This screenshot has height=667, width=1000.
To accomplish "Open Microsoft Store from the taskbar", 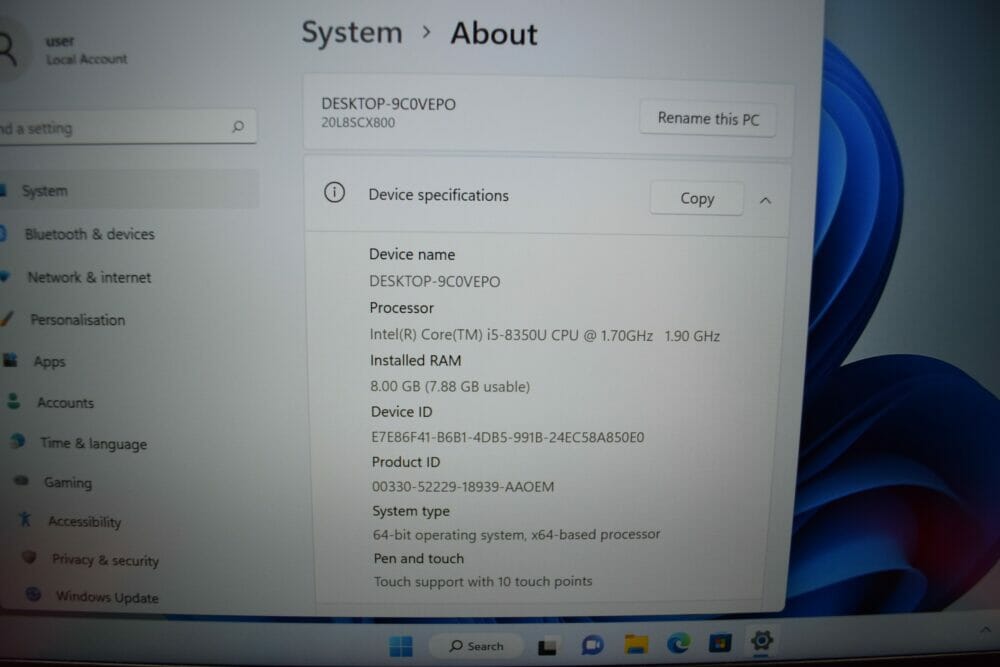I will (x=720, y=642).
